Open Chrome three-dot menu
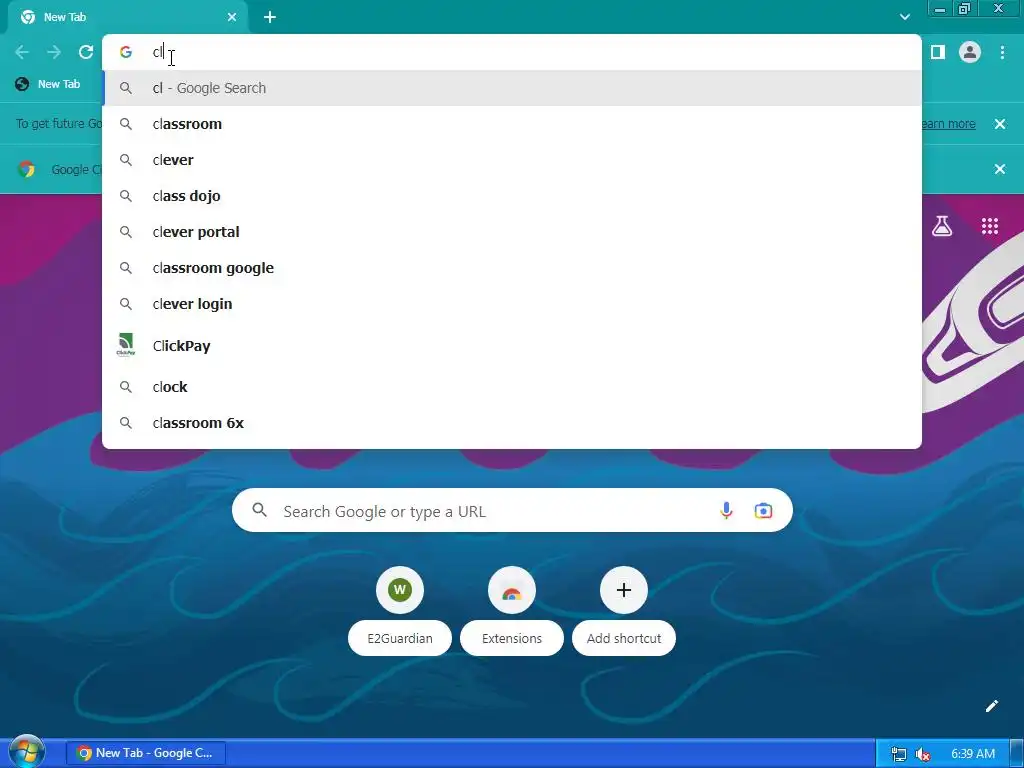This screenshot has height=768, width=1024. pyautogui.click(x=1002, y=52)
